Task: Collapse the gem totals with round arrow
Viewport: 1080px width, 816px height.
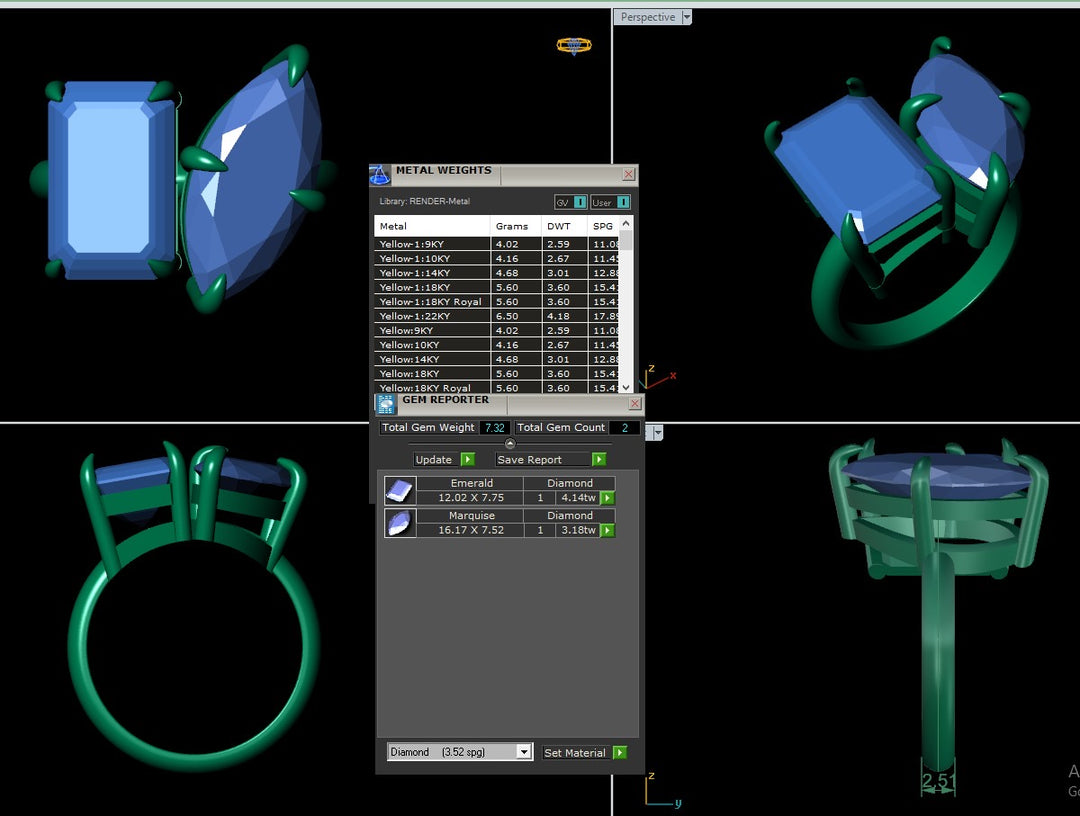Action: [510, 444]
